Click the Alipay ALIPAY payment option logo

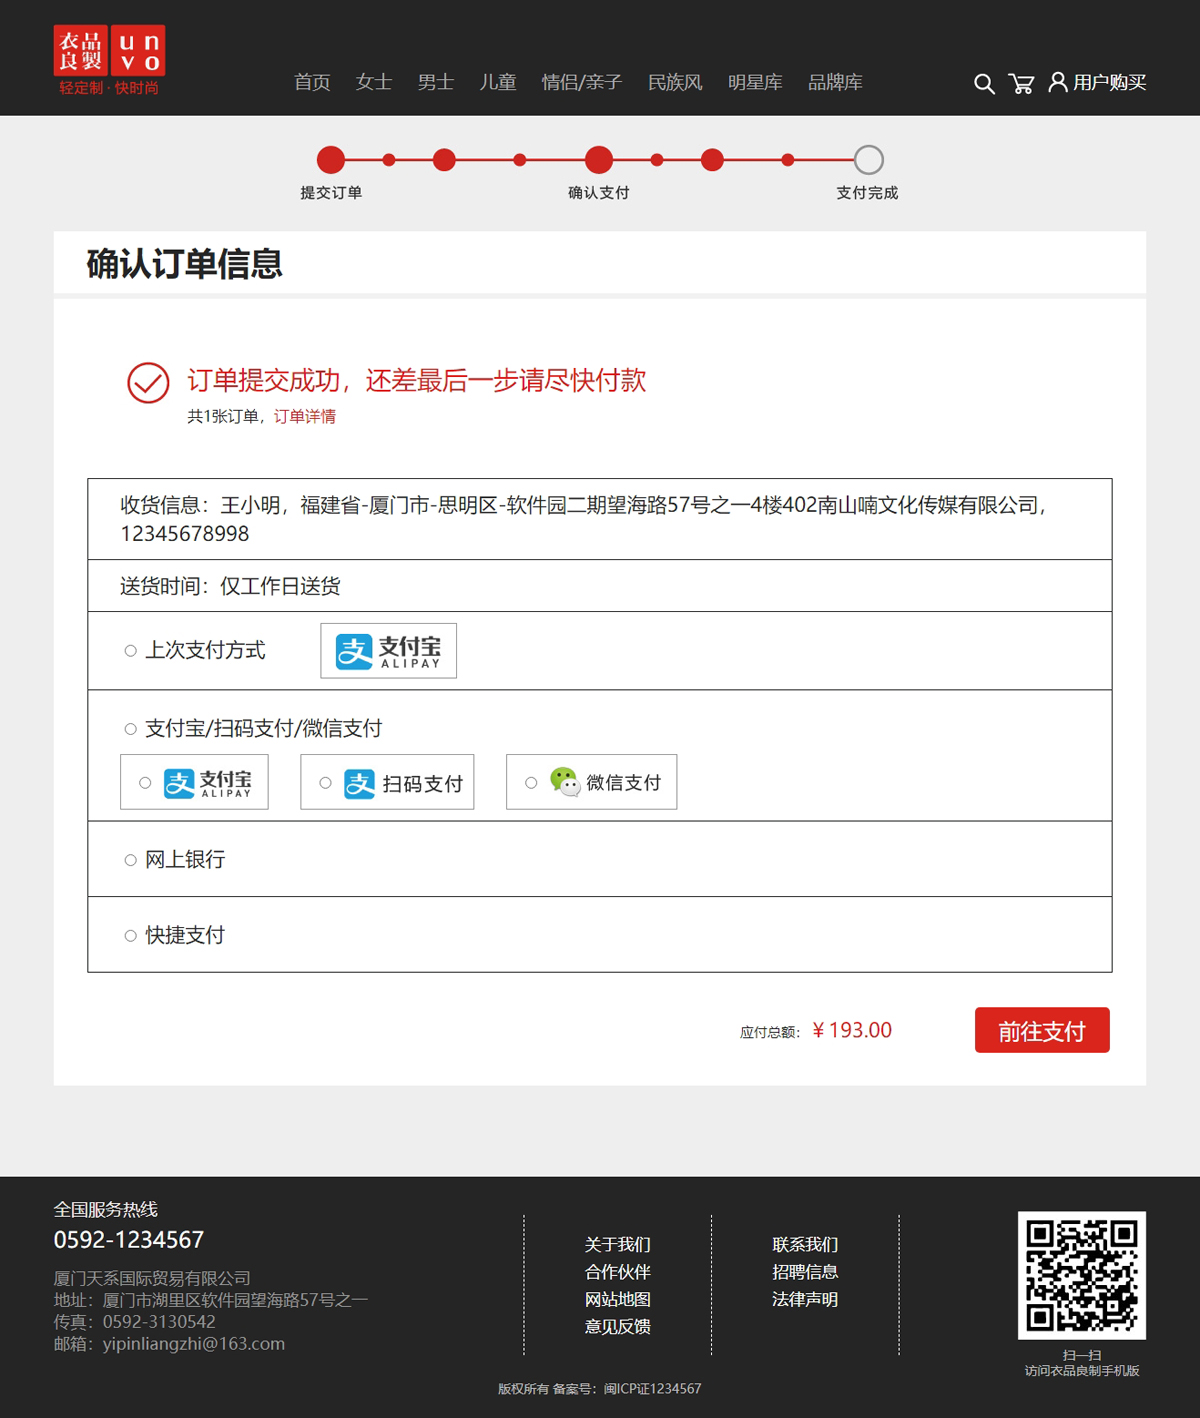(207, 783)
